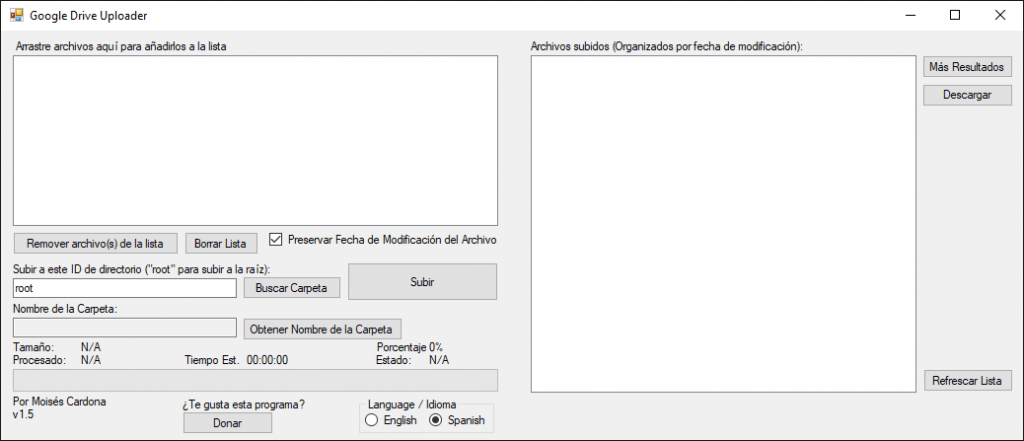Image resolution: width=1024 pixels, height=441 pixels.
Task: Click Obtener Nombre de la Carpeta button
Action: [323, 329]
